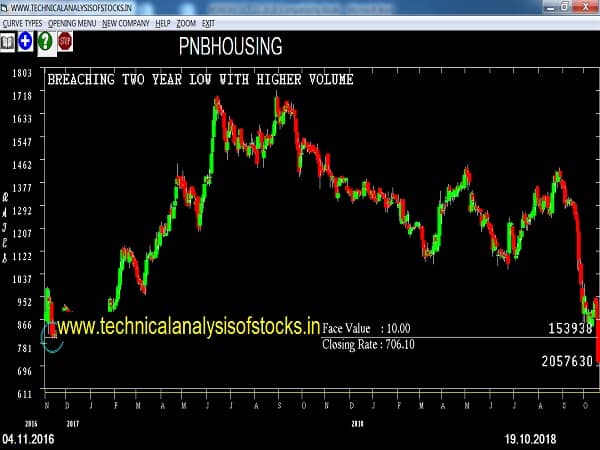Click the technicalanalysisofstocks.in watermark link
This screenshot has width=600, height=450.
(x=188, y=326)
